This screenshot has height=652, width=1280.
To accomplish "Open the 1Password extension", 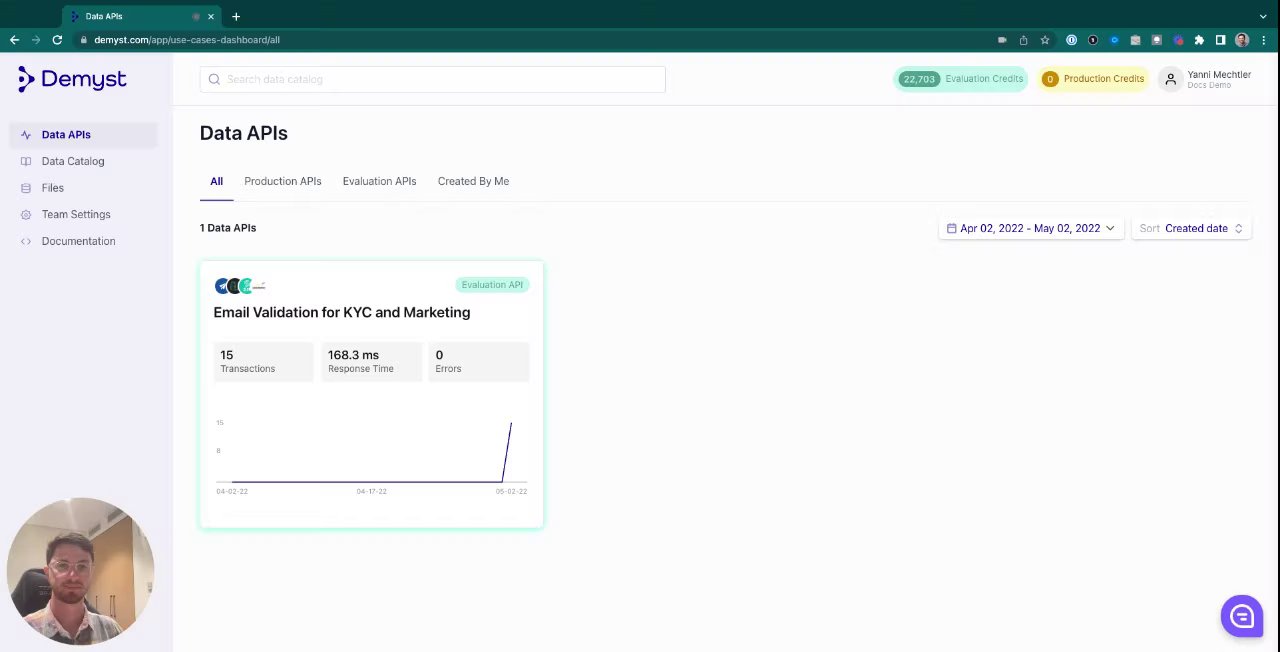I will tap(1071, 40).
